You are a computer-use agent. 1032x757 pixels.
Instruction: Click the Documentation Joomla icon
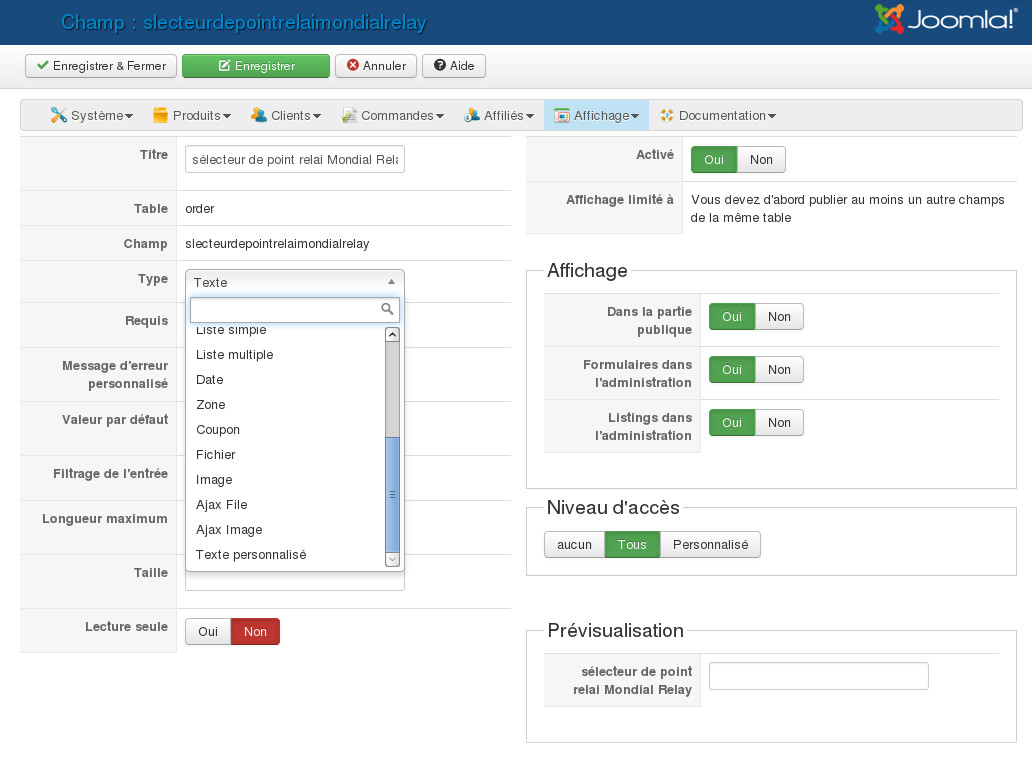(667, 115)
